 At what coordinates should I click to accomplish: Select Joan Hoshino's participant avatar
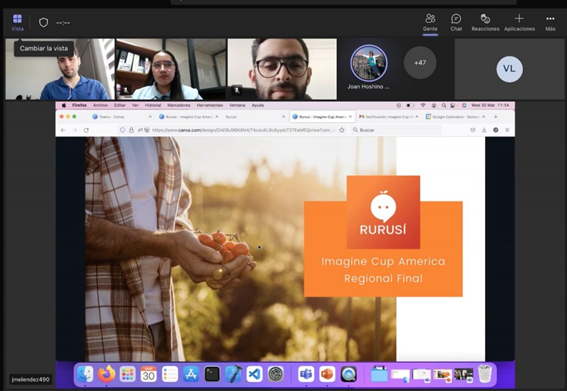coord(368,63)
